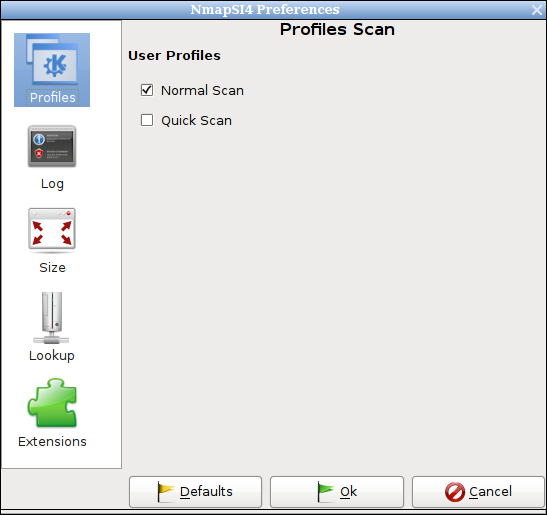547x515 pixels.
Task: Confirm preferences with the Ok button
Action: [x=337, y=492]
